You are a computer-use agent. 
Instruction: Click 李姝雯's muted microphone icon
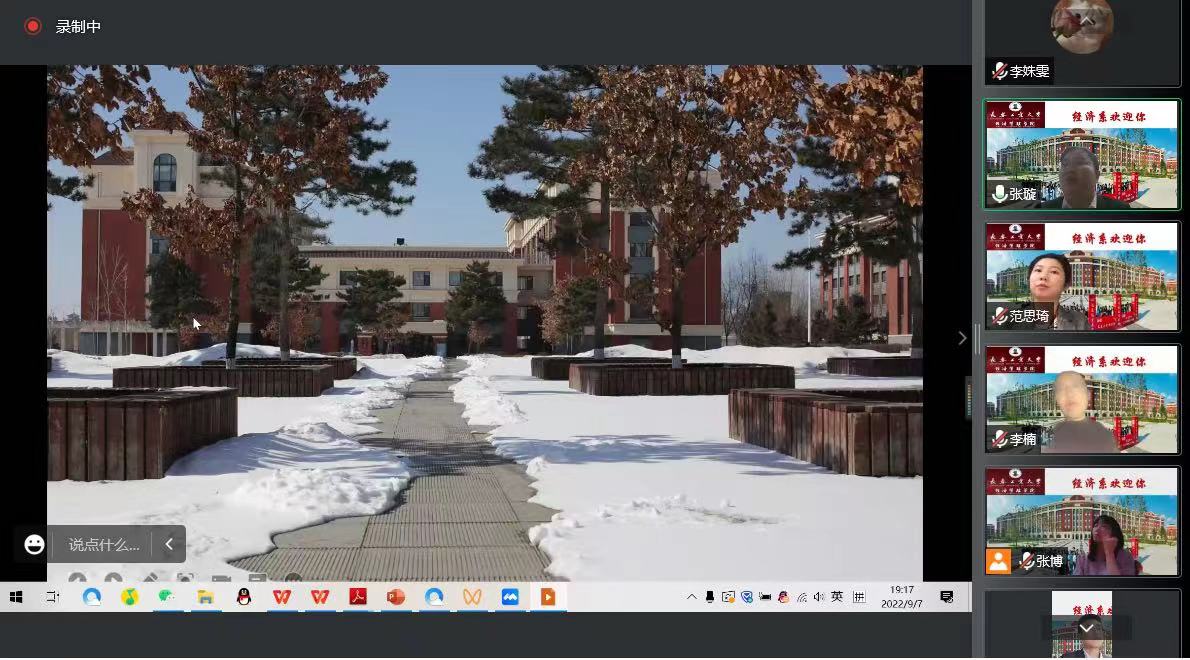(x=999, y=71)
